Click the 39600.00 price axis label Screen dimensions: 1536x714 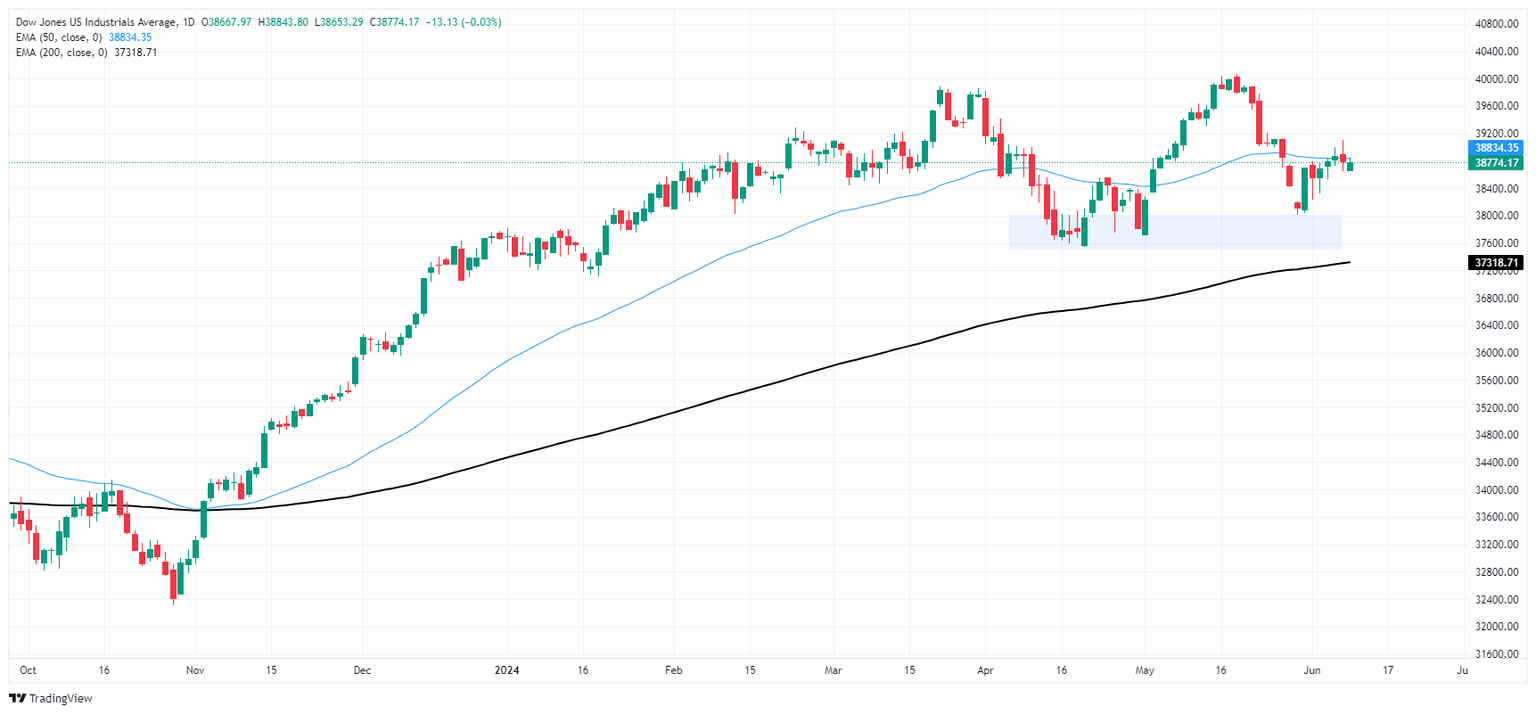(x=1497, y=106)
